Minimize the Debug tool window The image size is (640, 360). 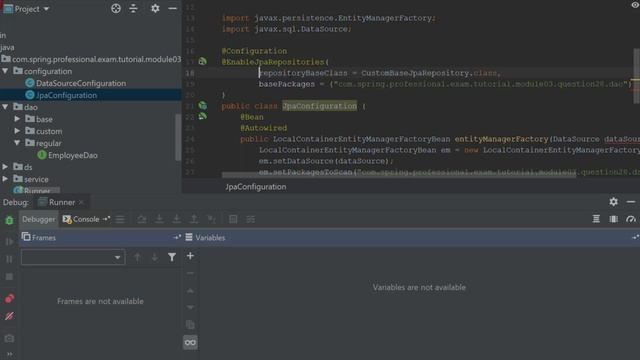point(631,202)
